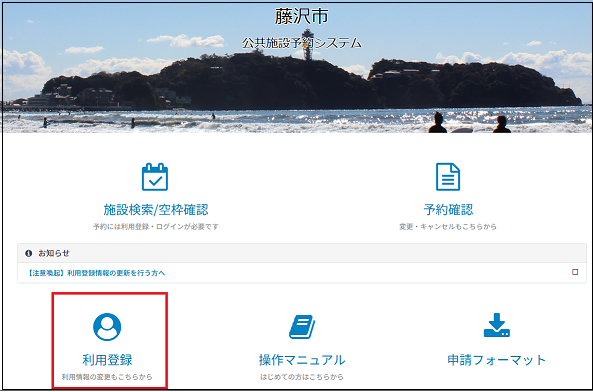Click the calendar check icon for facility search
Viewport: 593px width, 392px height.
(155, 177)
